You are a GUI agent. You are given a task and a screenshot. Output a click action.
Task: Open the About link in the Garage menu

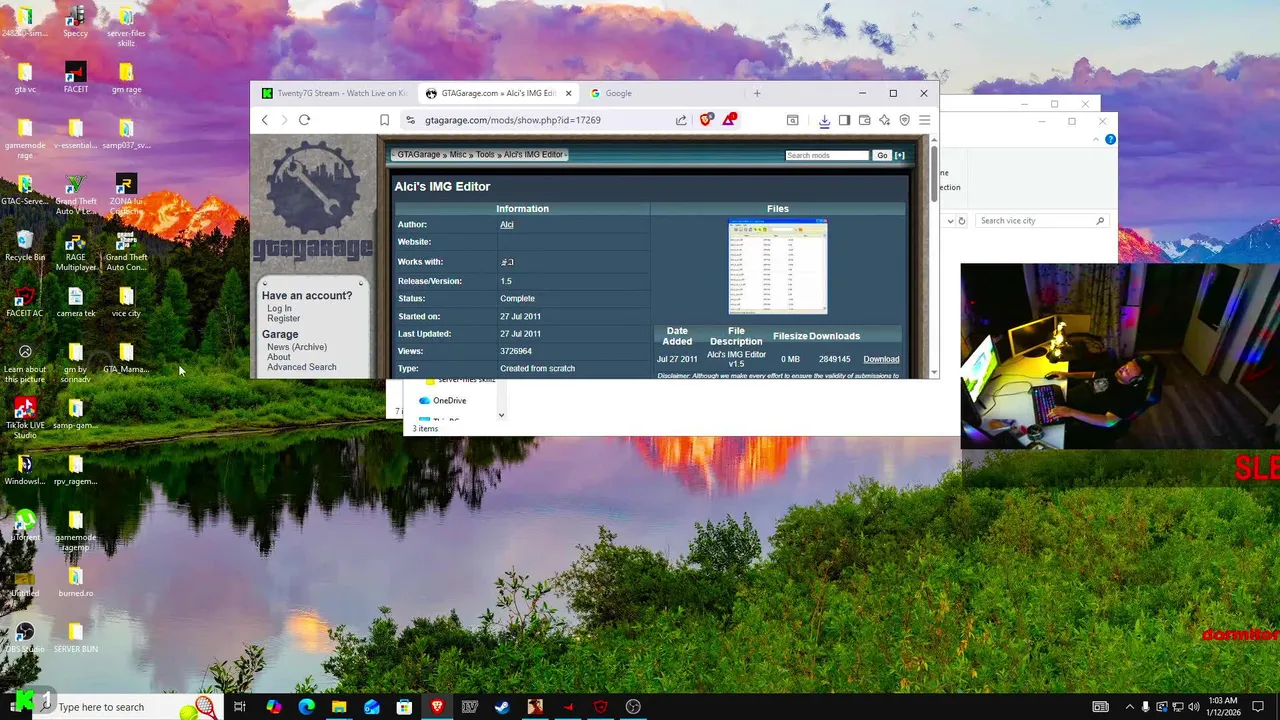coord(279,357)
